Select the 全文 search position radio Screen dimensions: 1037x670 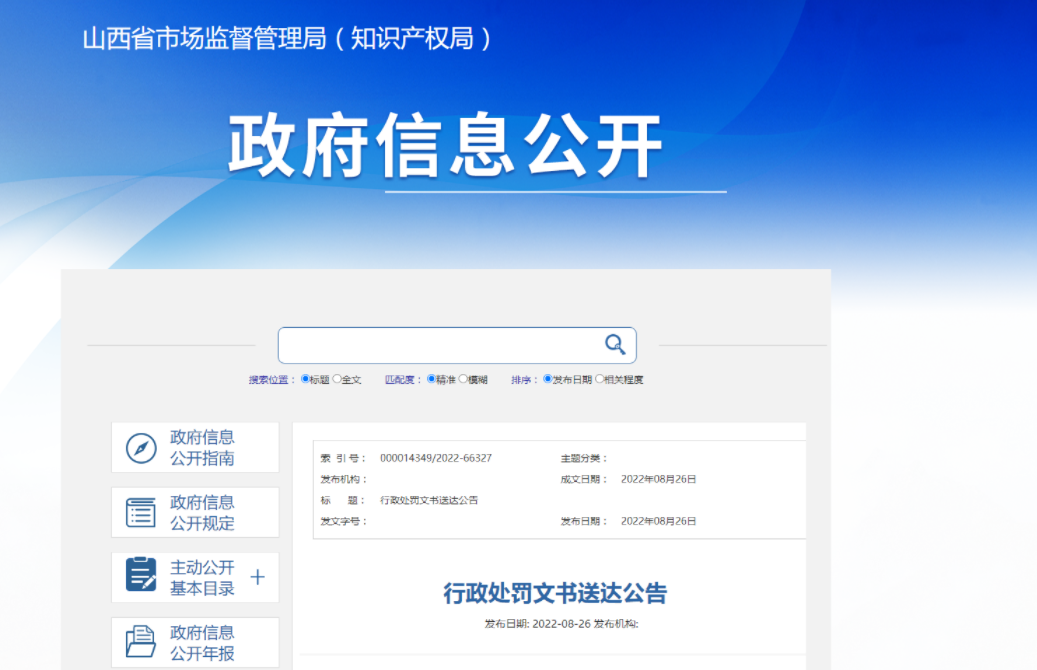click(x=337, y=379)
